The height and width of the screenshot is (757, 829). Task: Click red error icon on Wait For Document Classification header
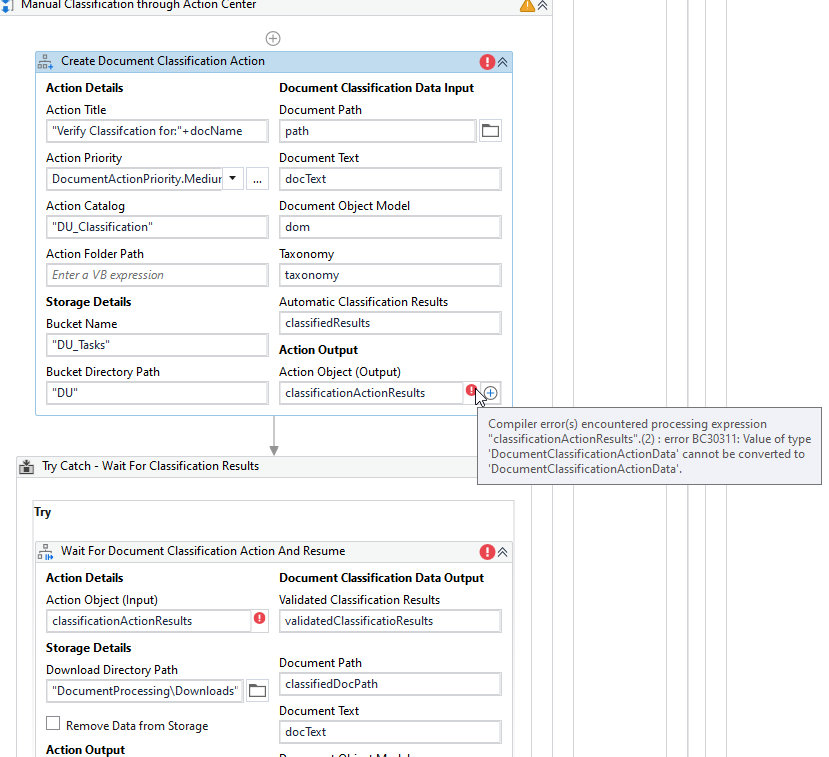click(x=487, y=552)
